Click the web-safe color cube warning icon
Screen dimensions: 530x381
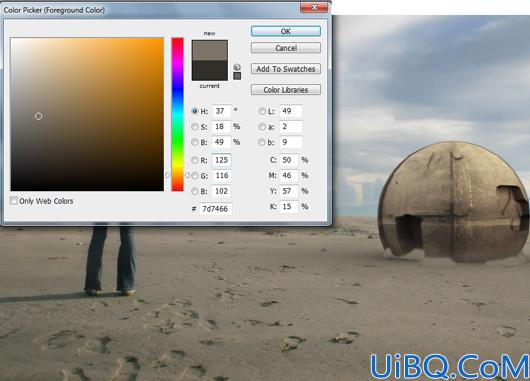(237, 67)
